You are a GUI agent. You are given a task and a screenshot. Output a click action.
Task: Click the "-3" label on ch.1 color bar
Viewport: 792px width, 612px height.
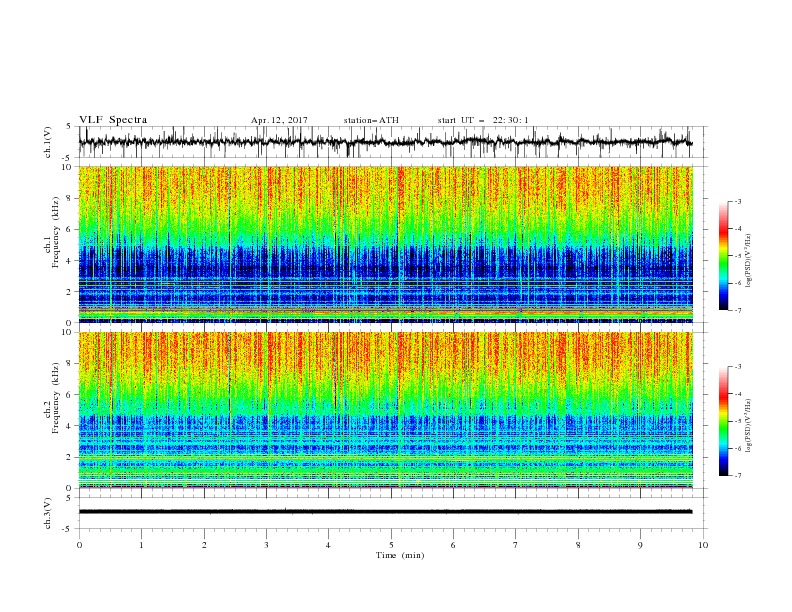click(x=737, y=201)
